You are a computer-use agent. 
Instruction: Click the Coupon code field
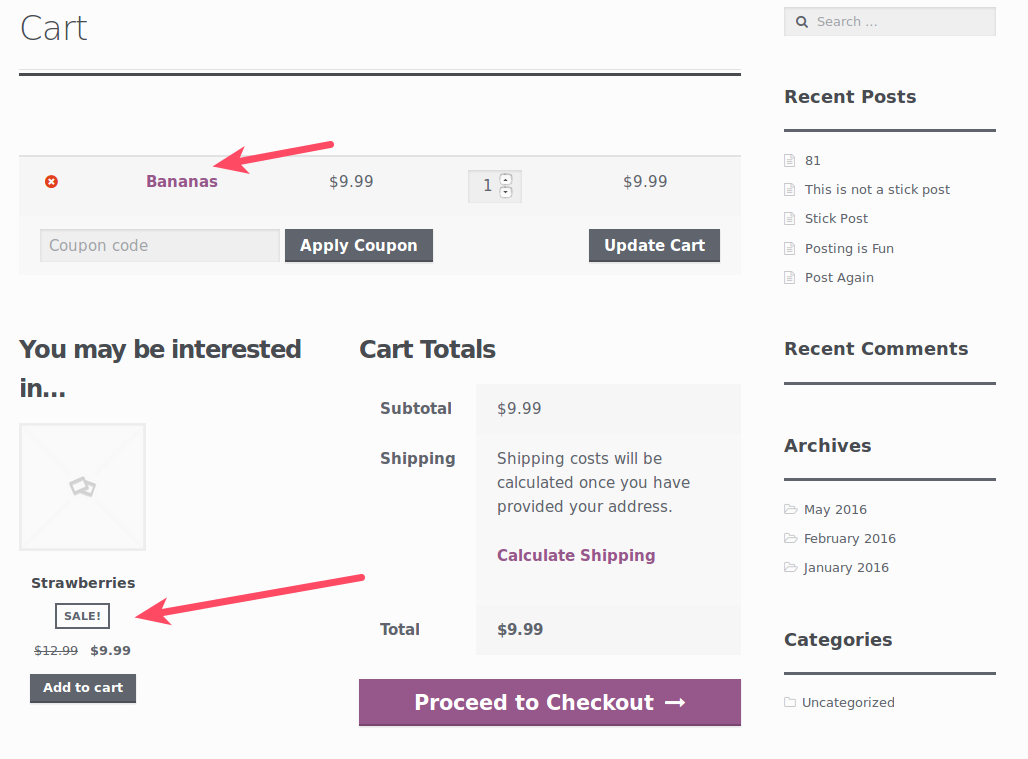pos(160,245)
